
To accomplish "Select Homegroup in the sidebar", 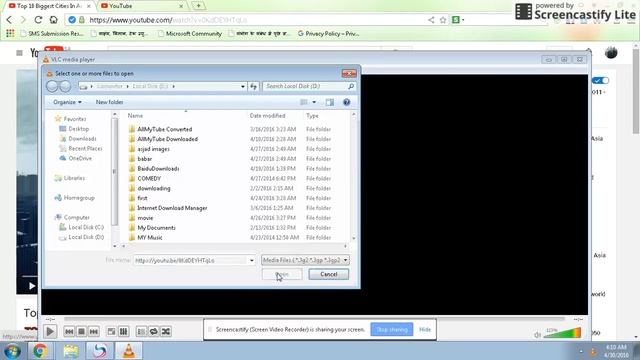I will coord(75,198).
